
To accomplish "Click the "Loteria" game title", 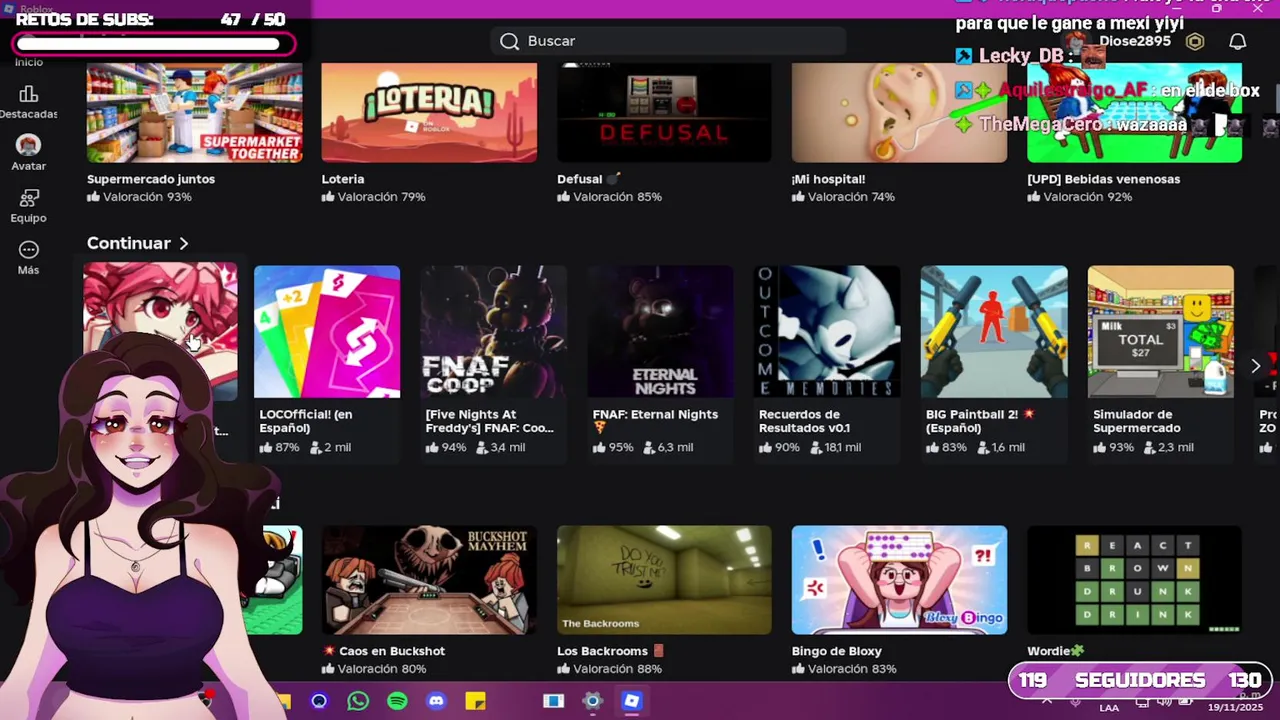I will pos(343,179).
